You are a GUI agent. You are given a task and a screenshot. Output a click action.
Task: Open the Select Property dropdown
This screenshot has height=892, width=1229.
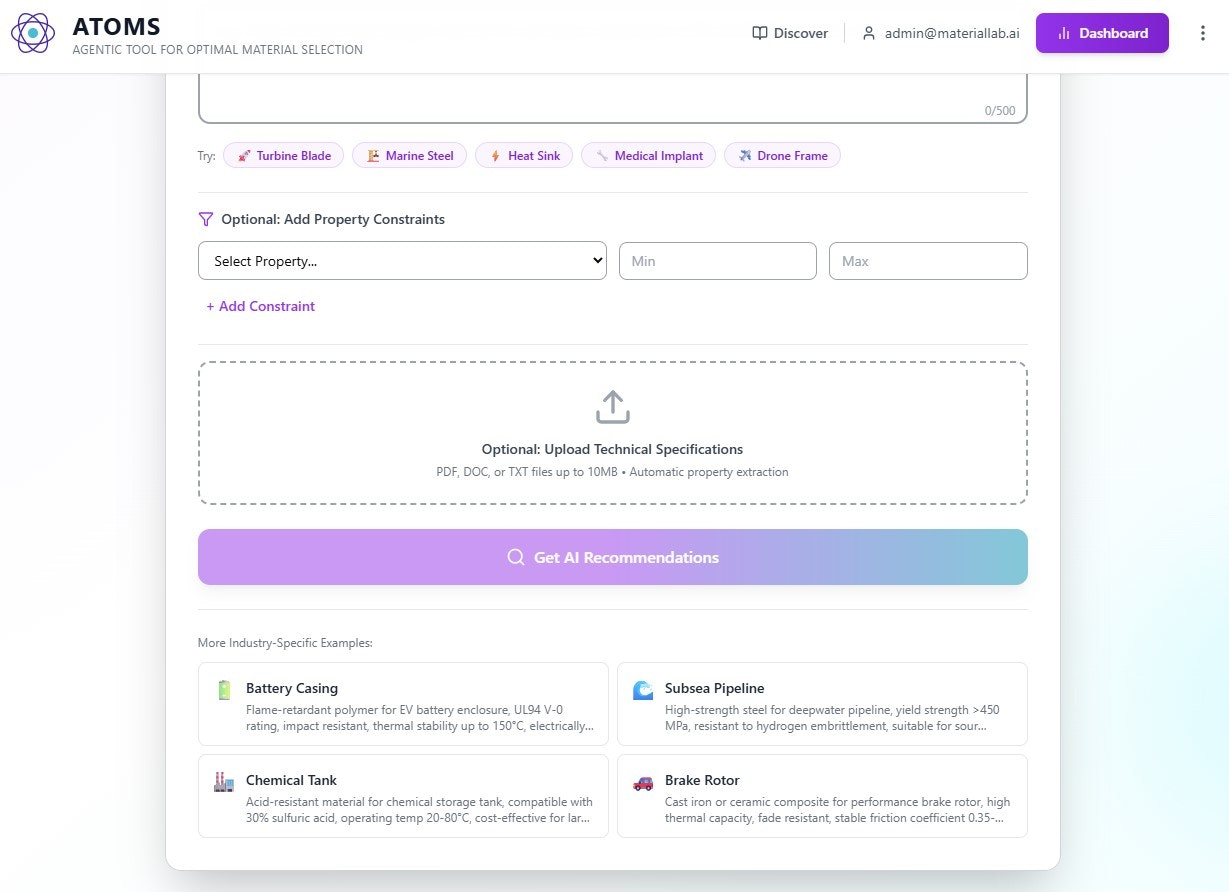tap(402, 261)
